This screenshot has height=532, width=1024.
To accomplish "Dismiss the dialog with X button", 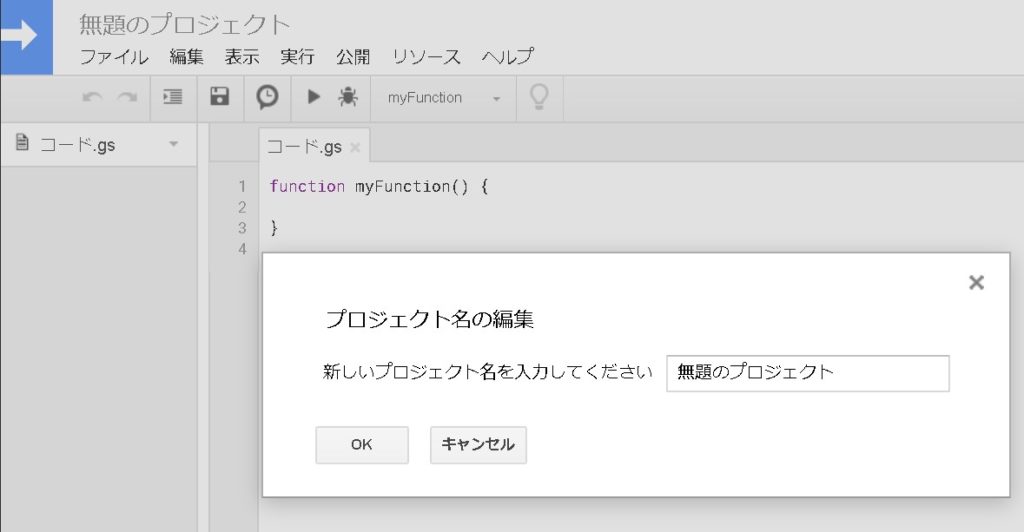I will (976, 283).
